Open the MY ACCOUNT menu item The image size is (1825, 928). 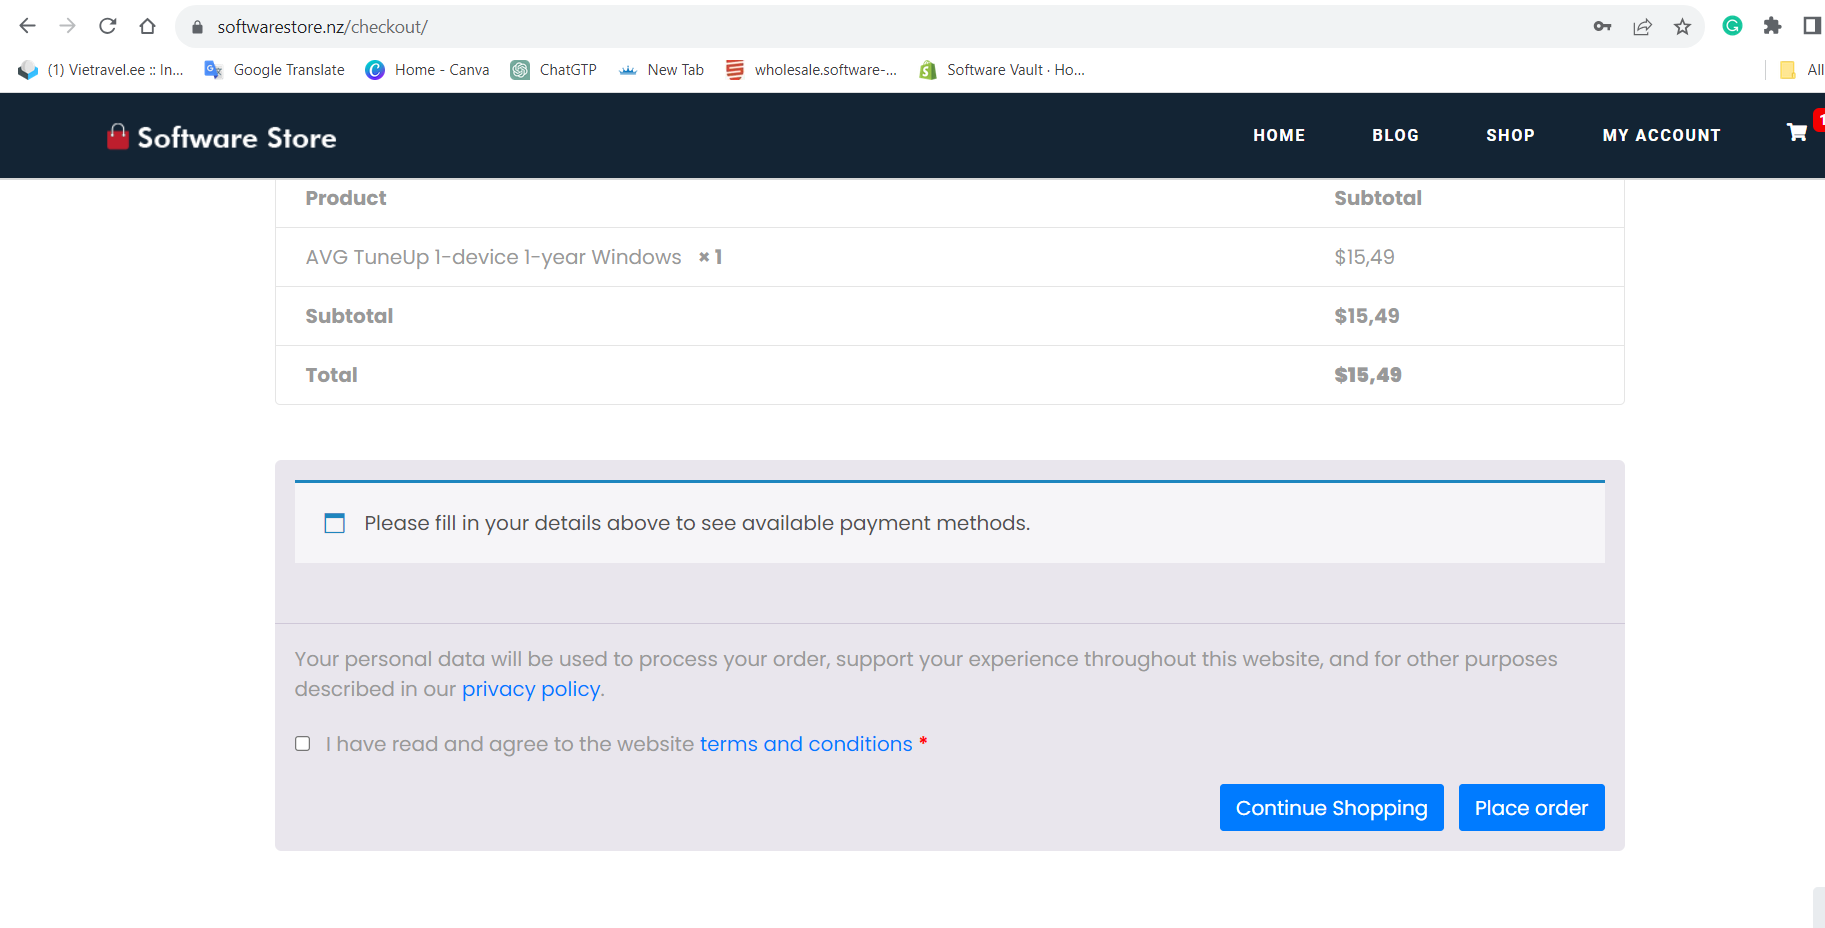point(1661,135)
